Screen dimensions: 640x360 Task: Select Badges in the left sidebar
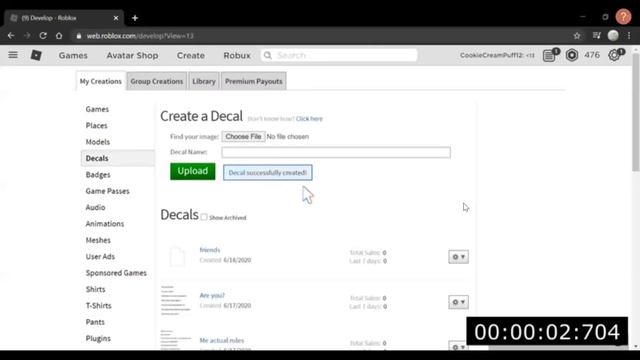[98, 175]
